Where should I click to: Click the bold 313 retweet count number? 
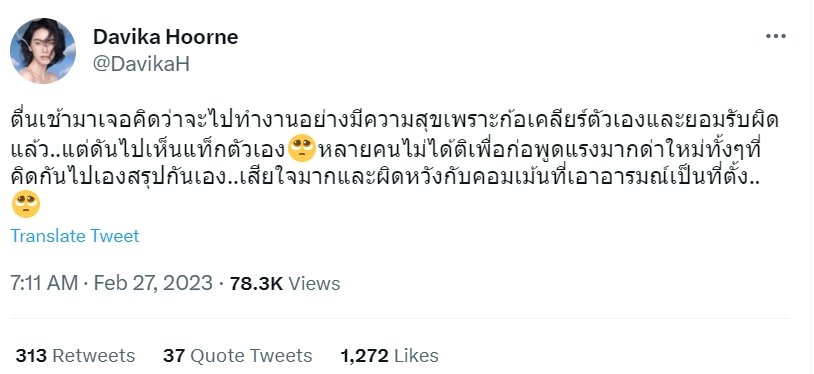(31, 356)
